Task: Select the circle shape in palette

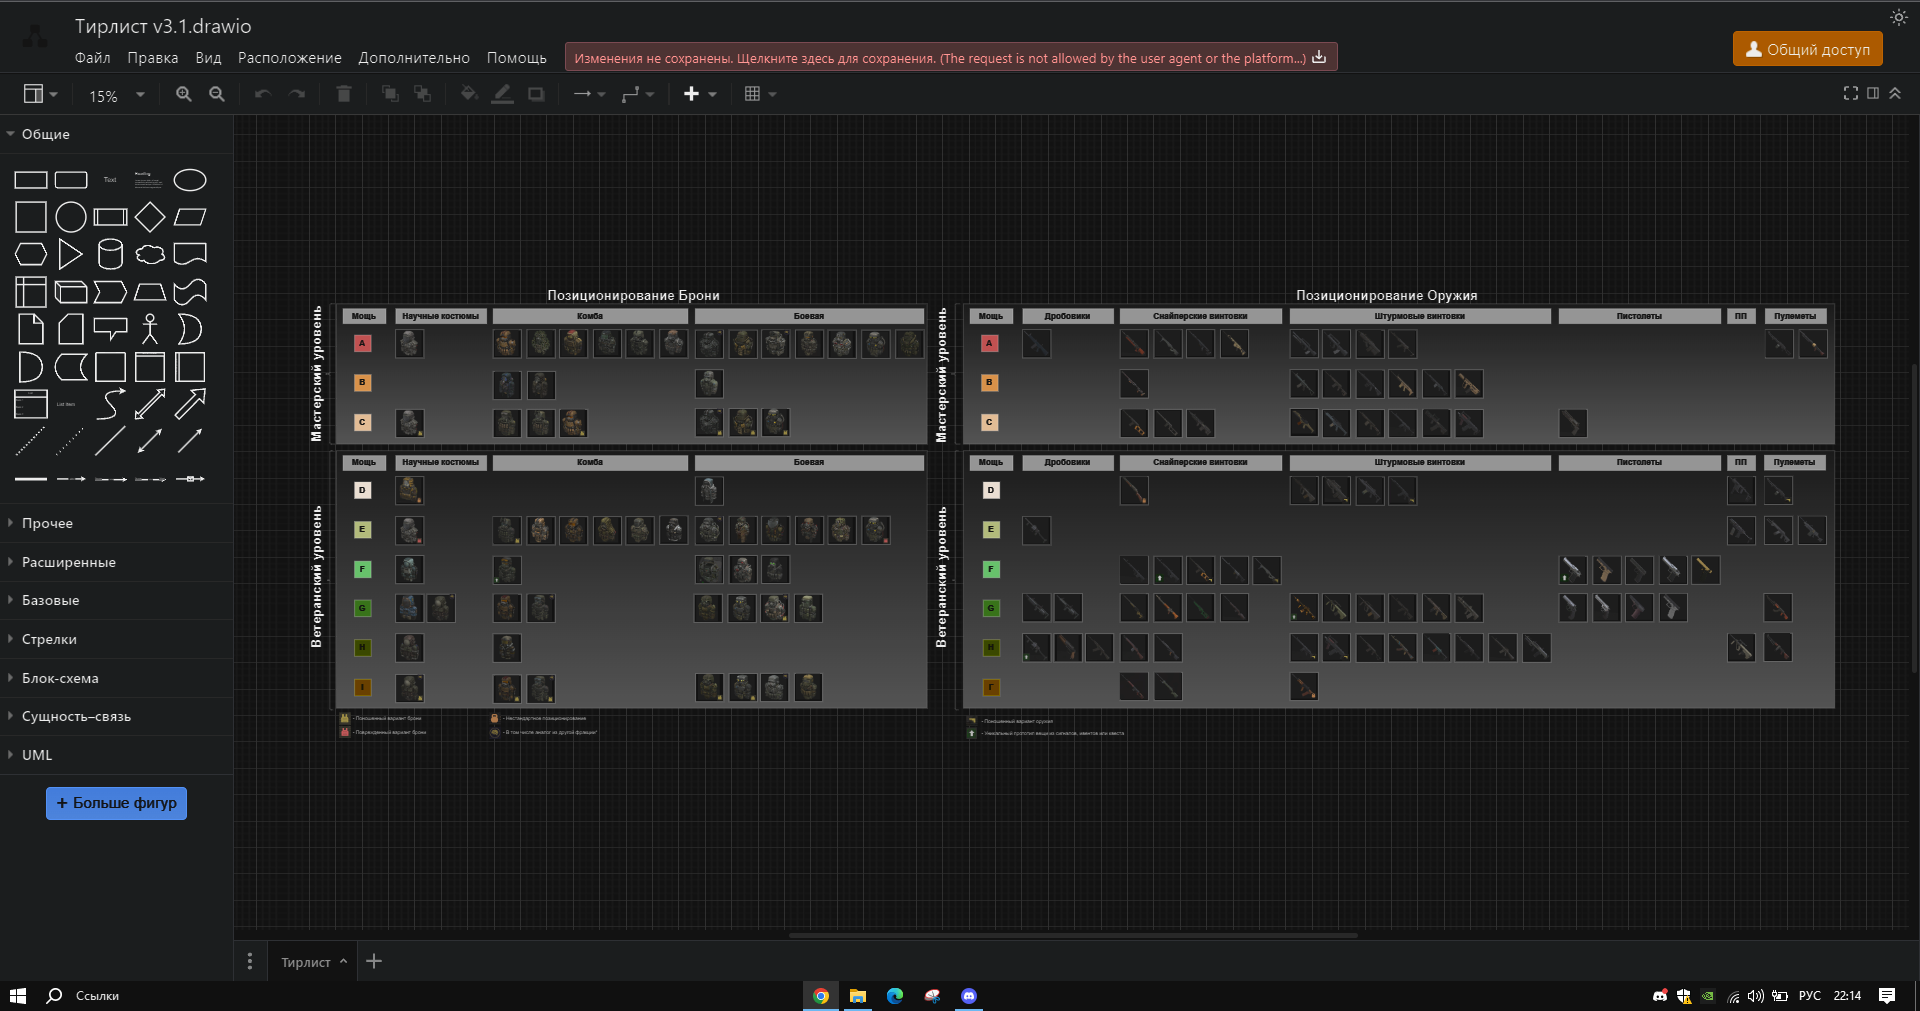Action: pos(70,217)
